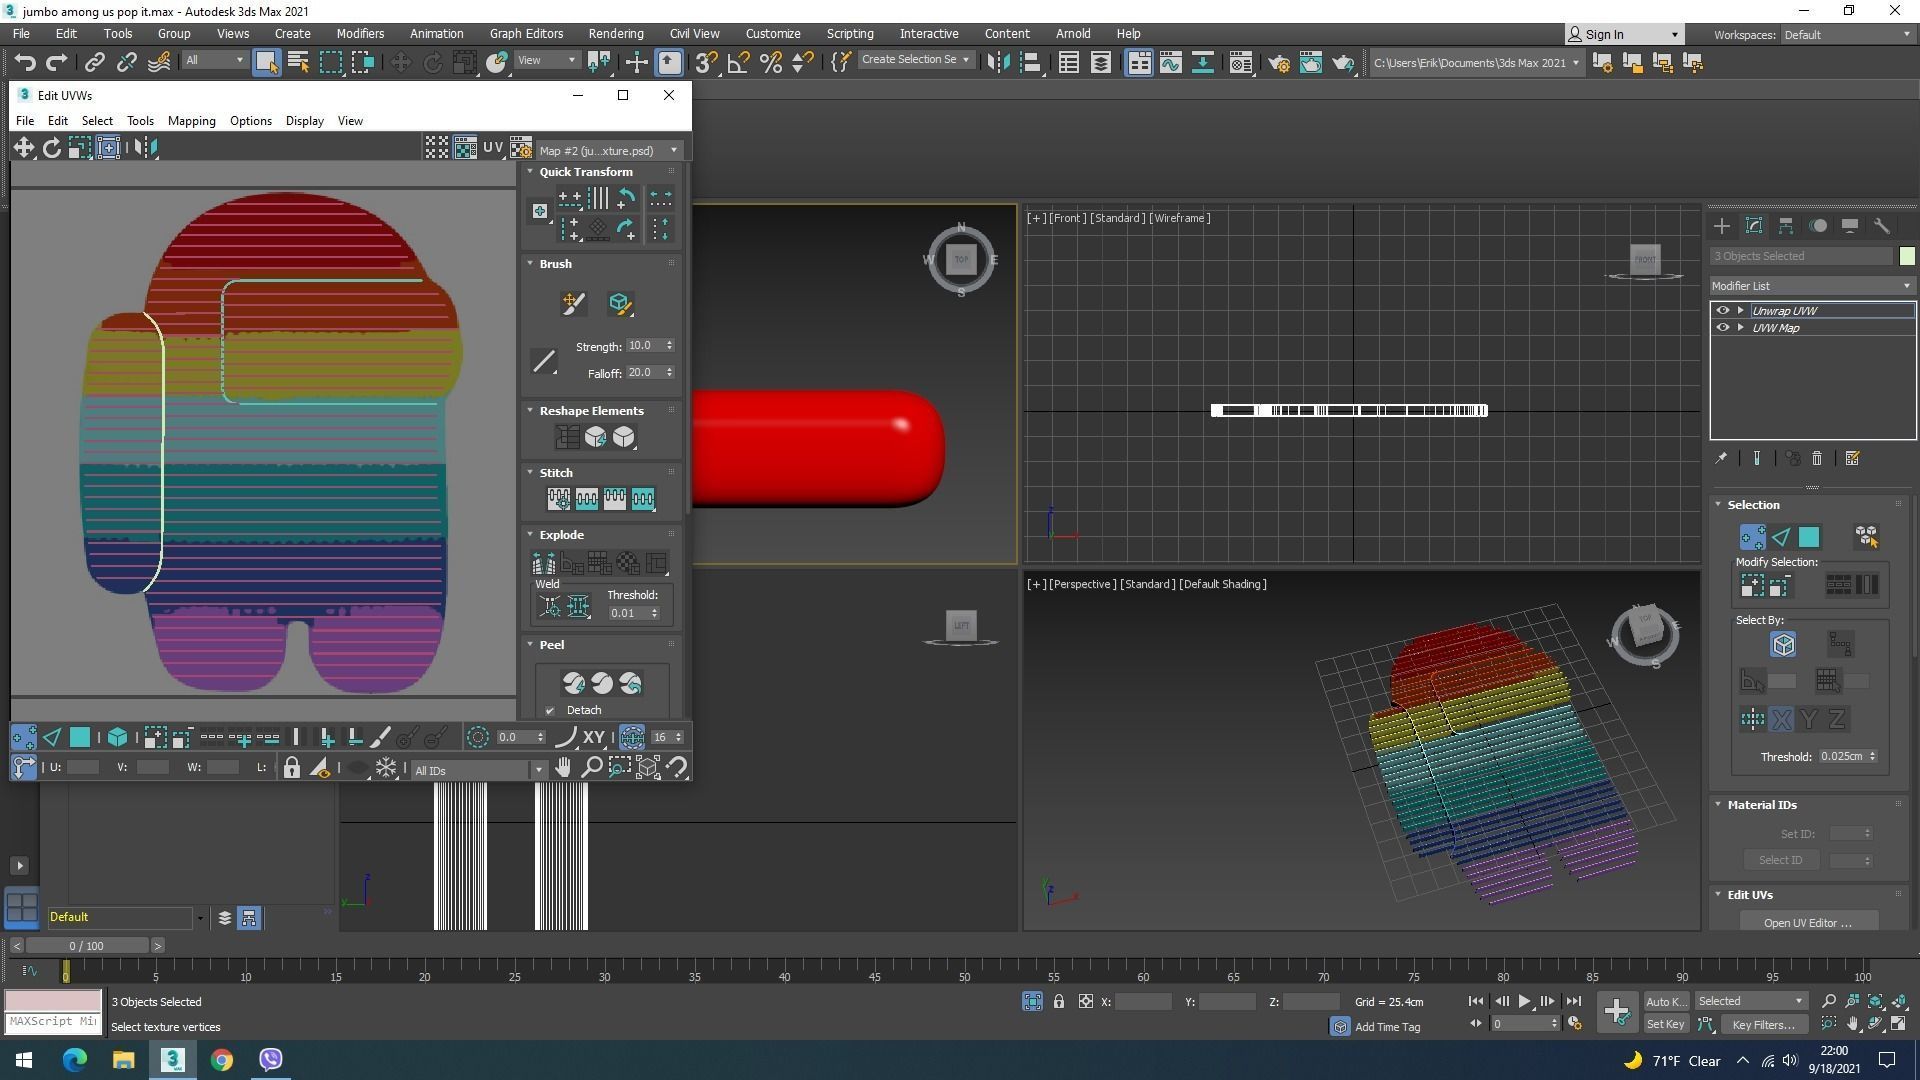This screenshot has width=1920, height=1080.
Task: Open the Hierarchy tab in Command Panel
Action: [1785, 226]
